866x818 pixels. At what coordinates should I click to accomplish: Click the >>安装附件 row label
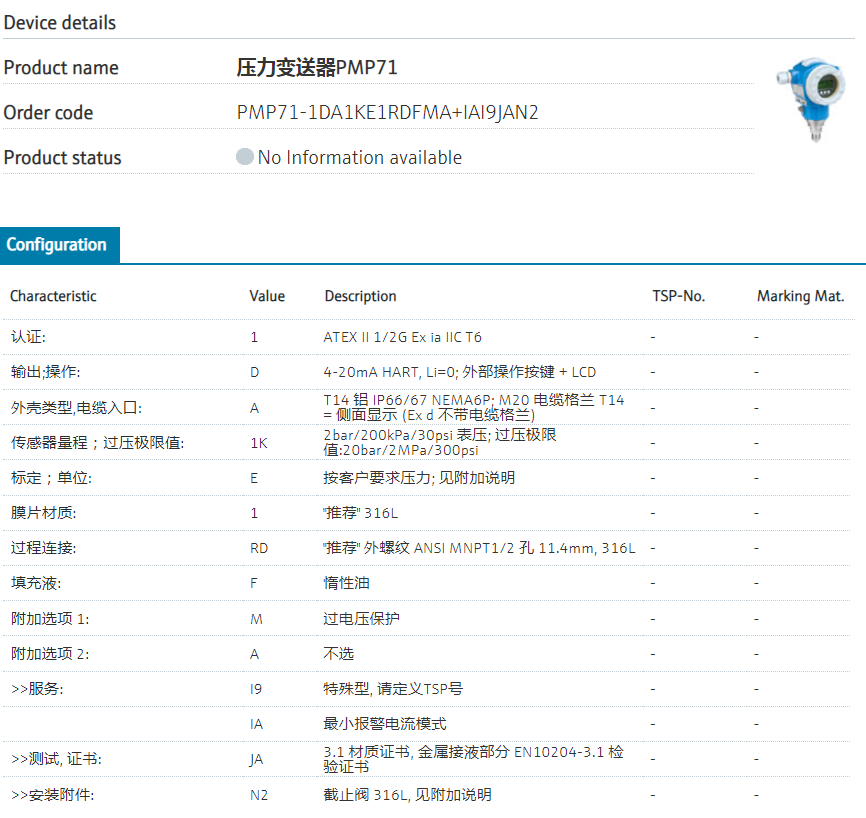(x=52, y=795)
